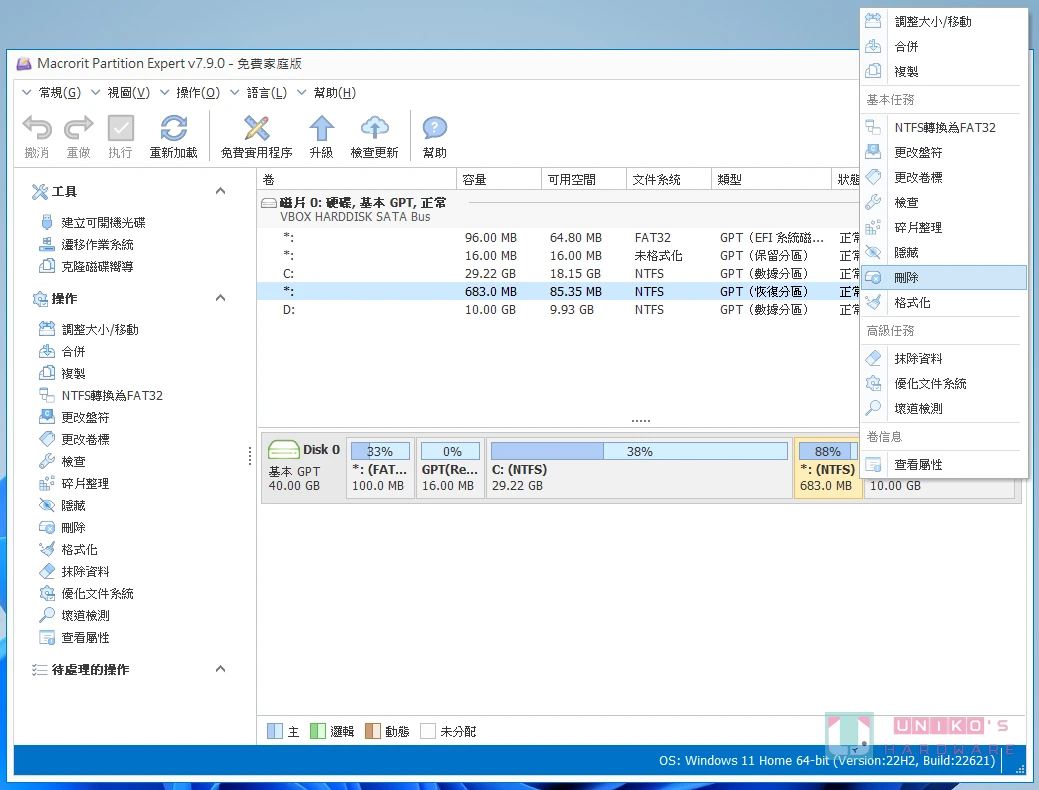Select 克隆磁碟嚮導 in tools sidebar
Image resolution: width=1039 pixels, height=790 pixels.
(86, 266)
